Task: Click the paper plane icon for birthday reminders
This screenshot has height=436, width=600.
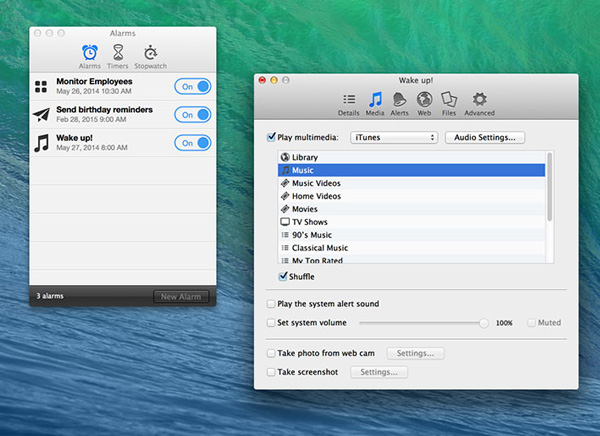Action: click(x=41, y=114)
